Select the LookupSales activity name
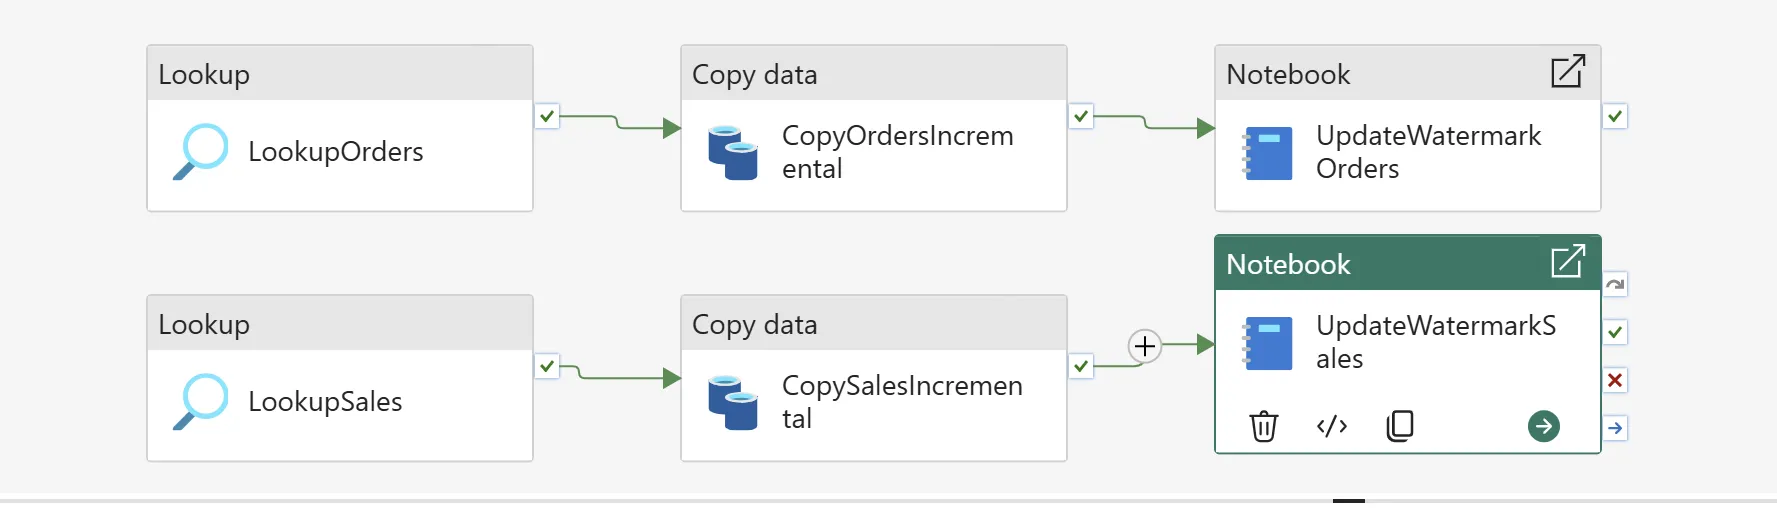Viewport: 1777px width, 530px height. pyautogui.click(x=325, y=402)
